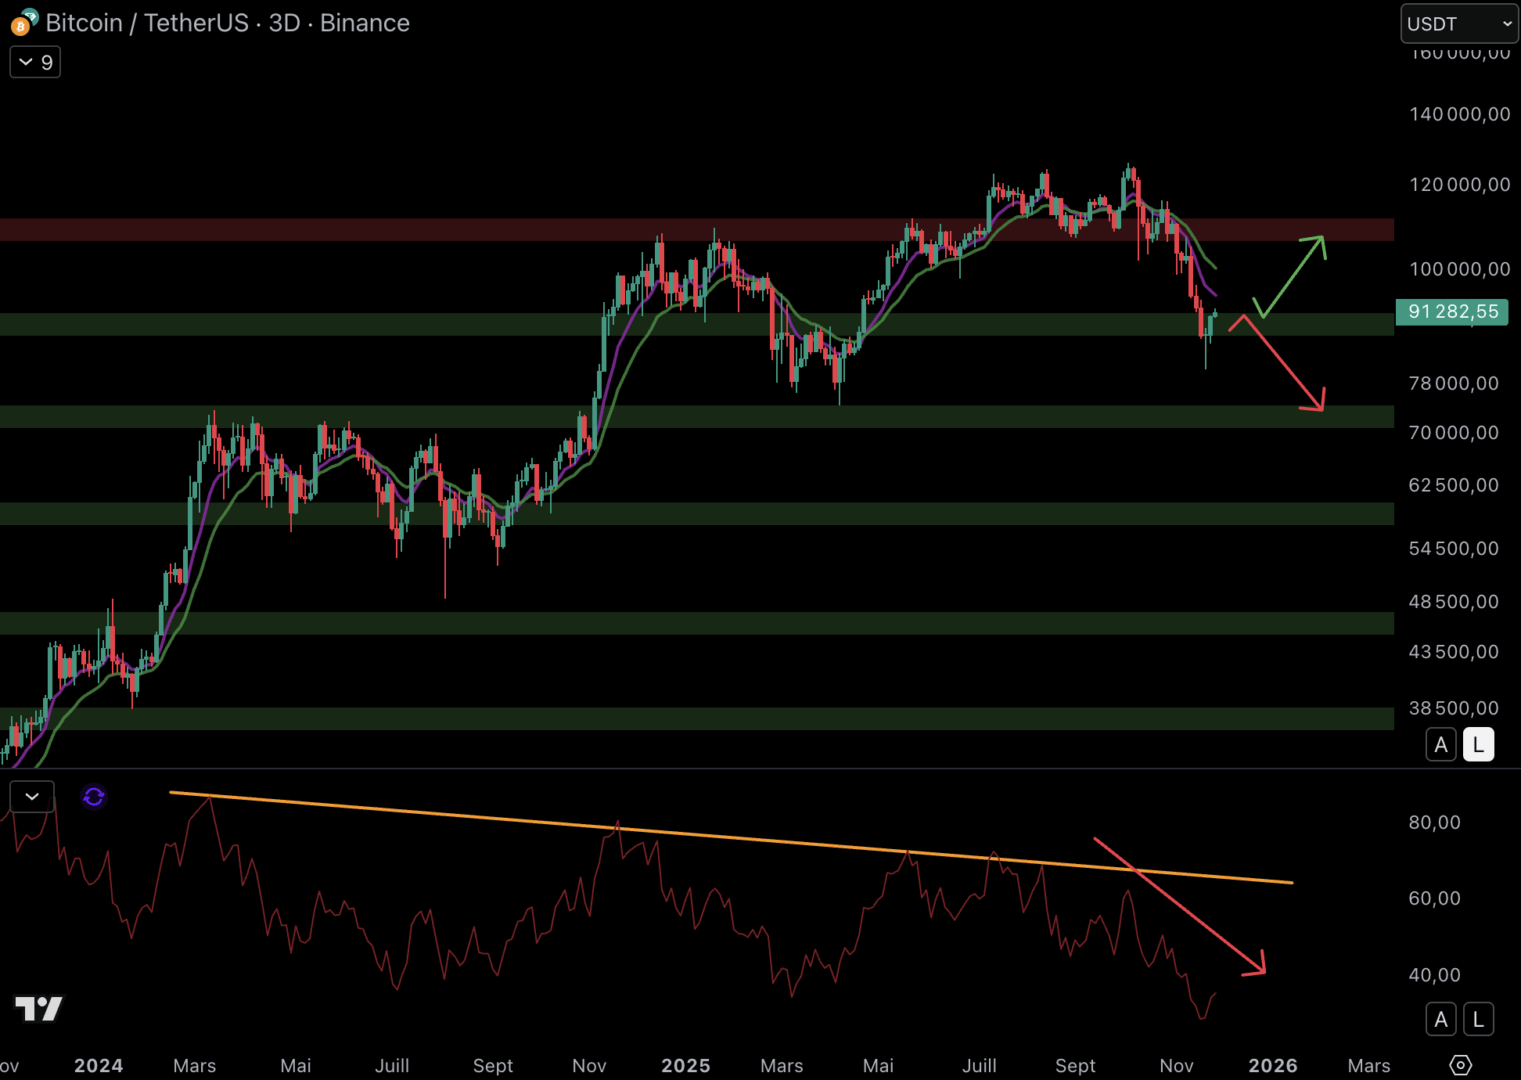1521x1080 pixels.
Task: Toggle log scale L on the price pane
Action: [1478, 745]
